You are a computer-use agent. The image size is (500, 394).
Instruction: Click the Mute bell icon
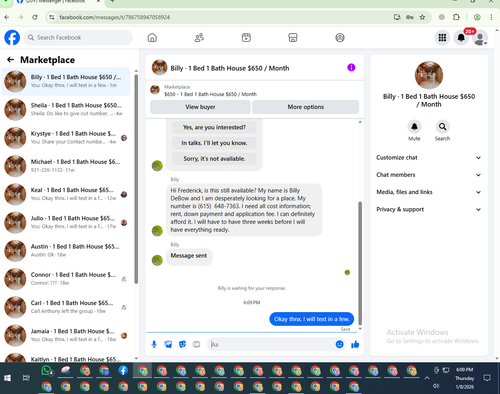coord(414,127)
